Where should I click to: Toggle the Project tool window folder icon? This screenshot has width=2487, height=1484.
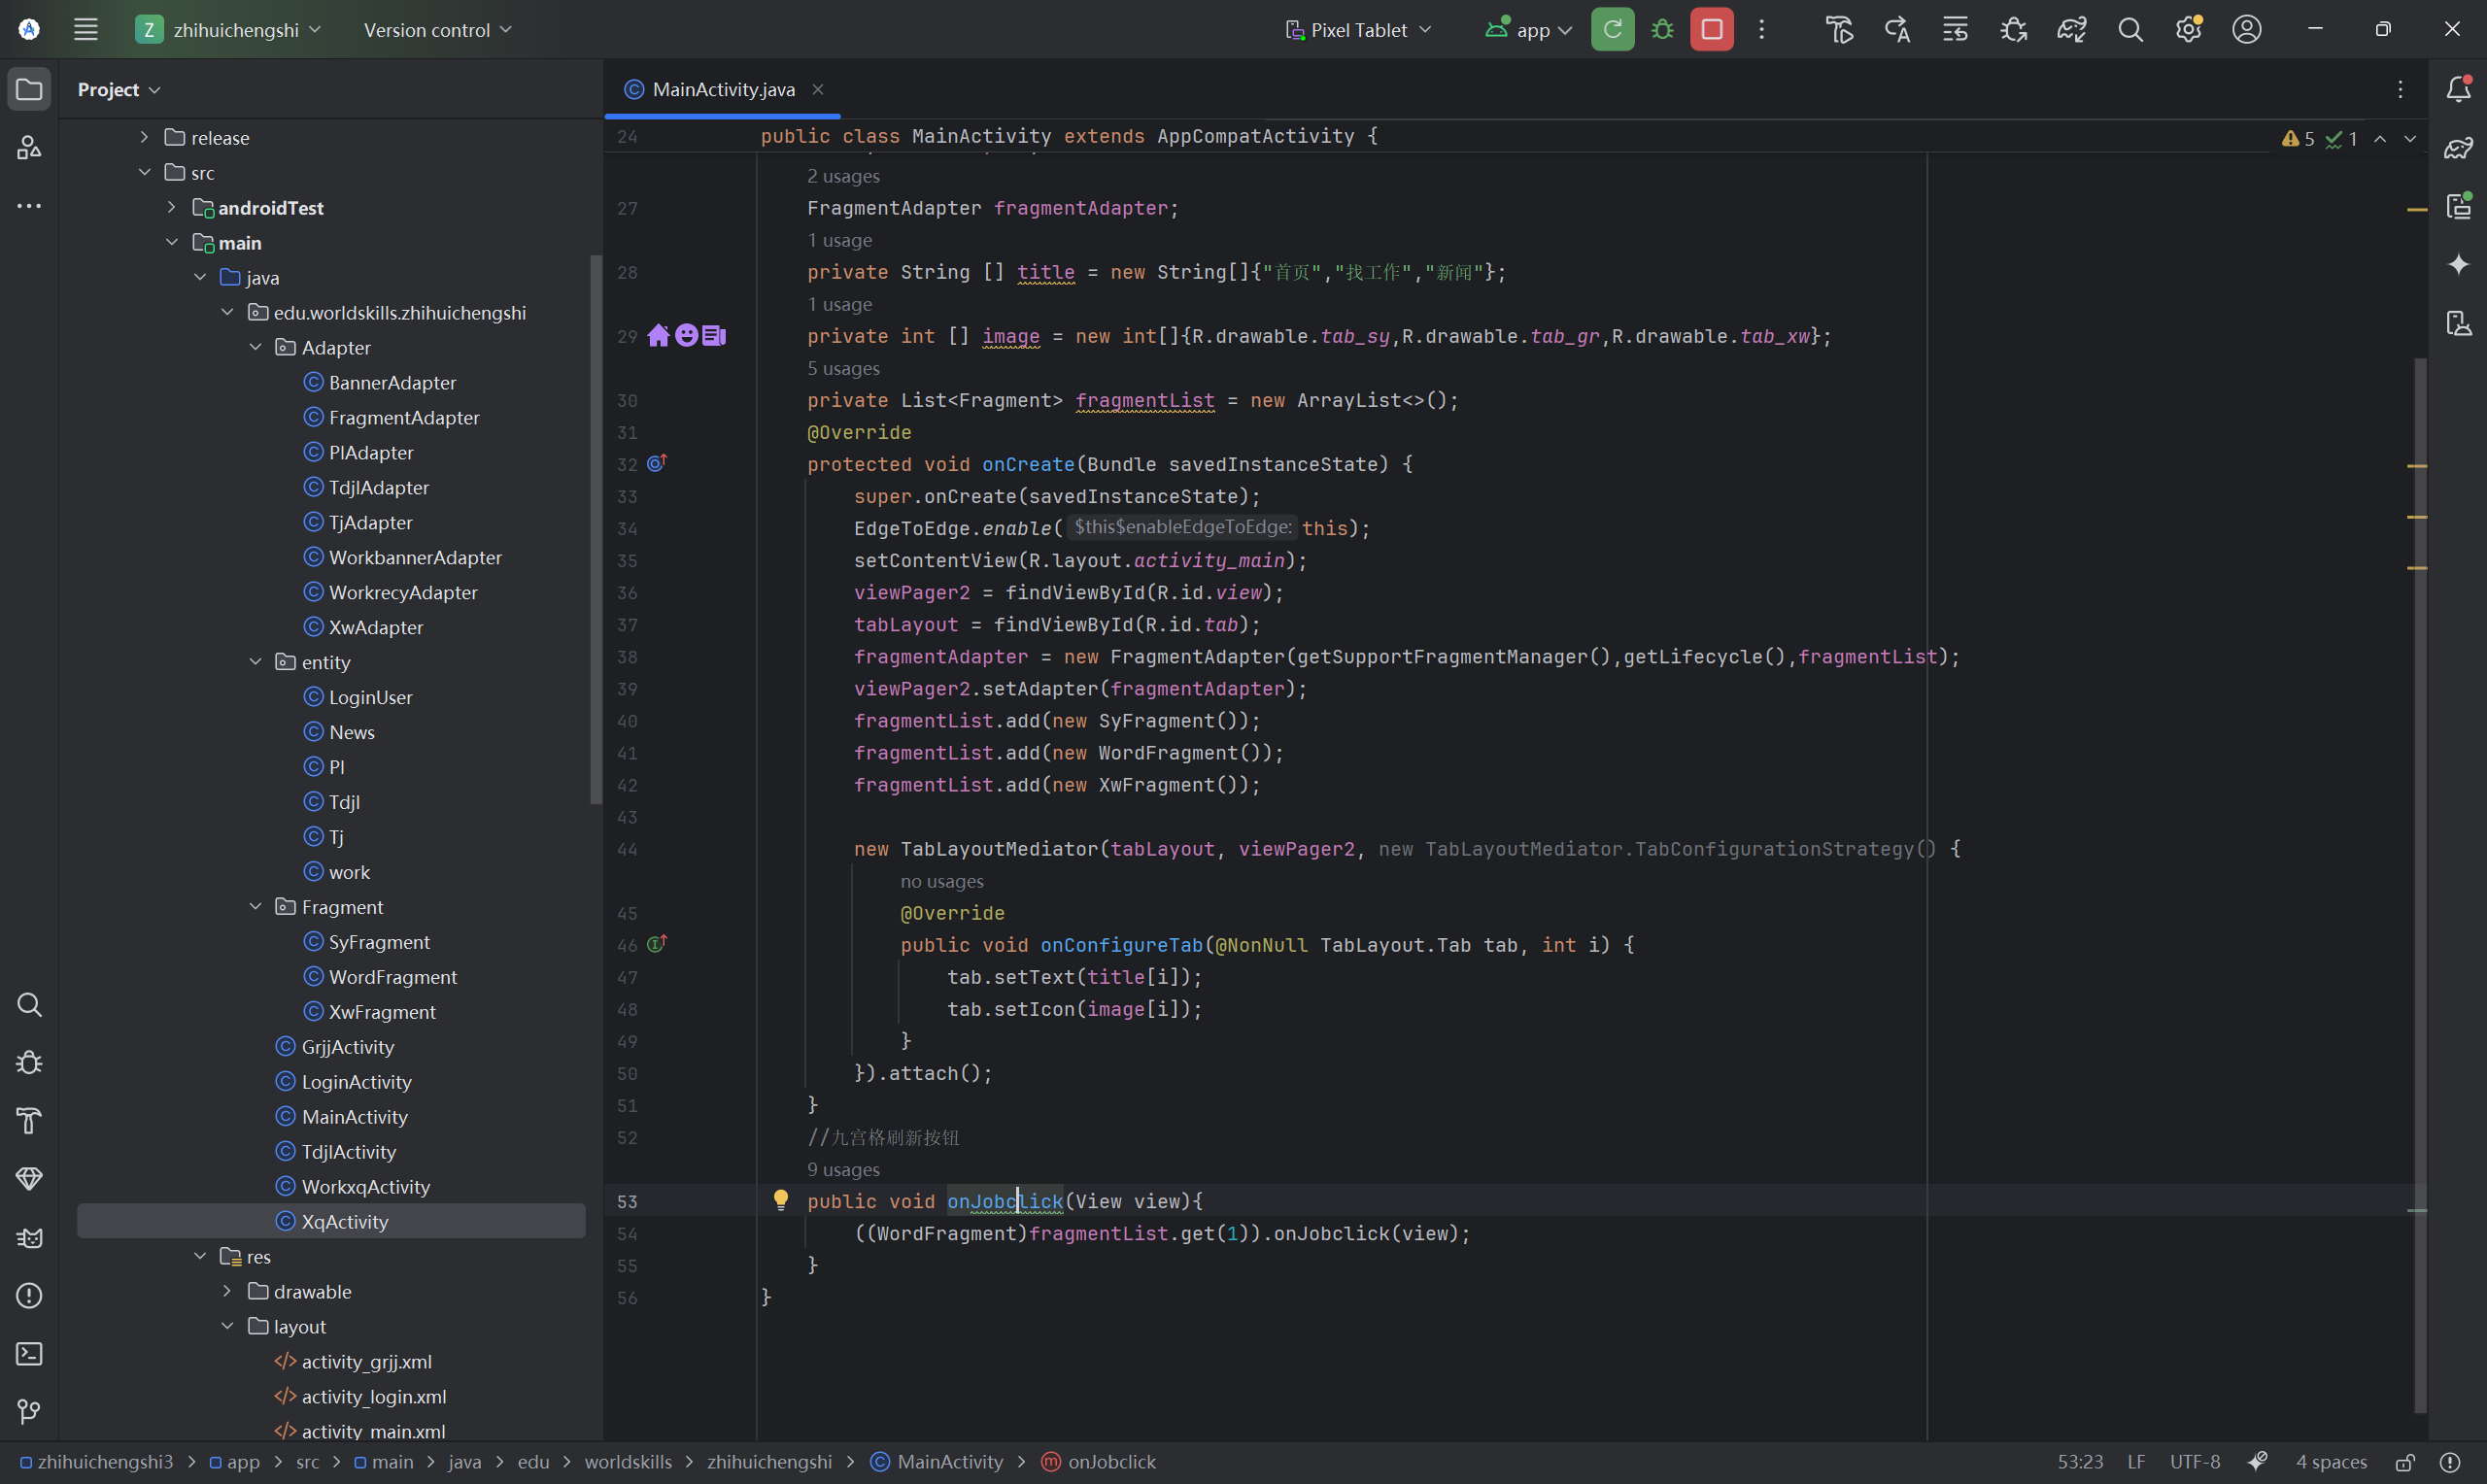click(x=29, y=89)
